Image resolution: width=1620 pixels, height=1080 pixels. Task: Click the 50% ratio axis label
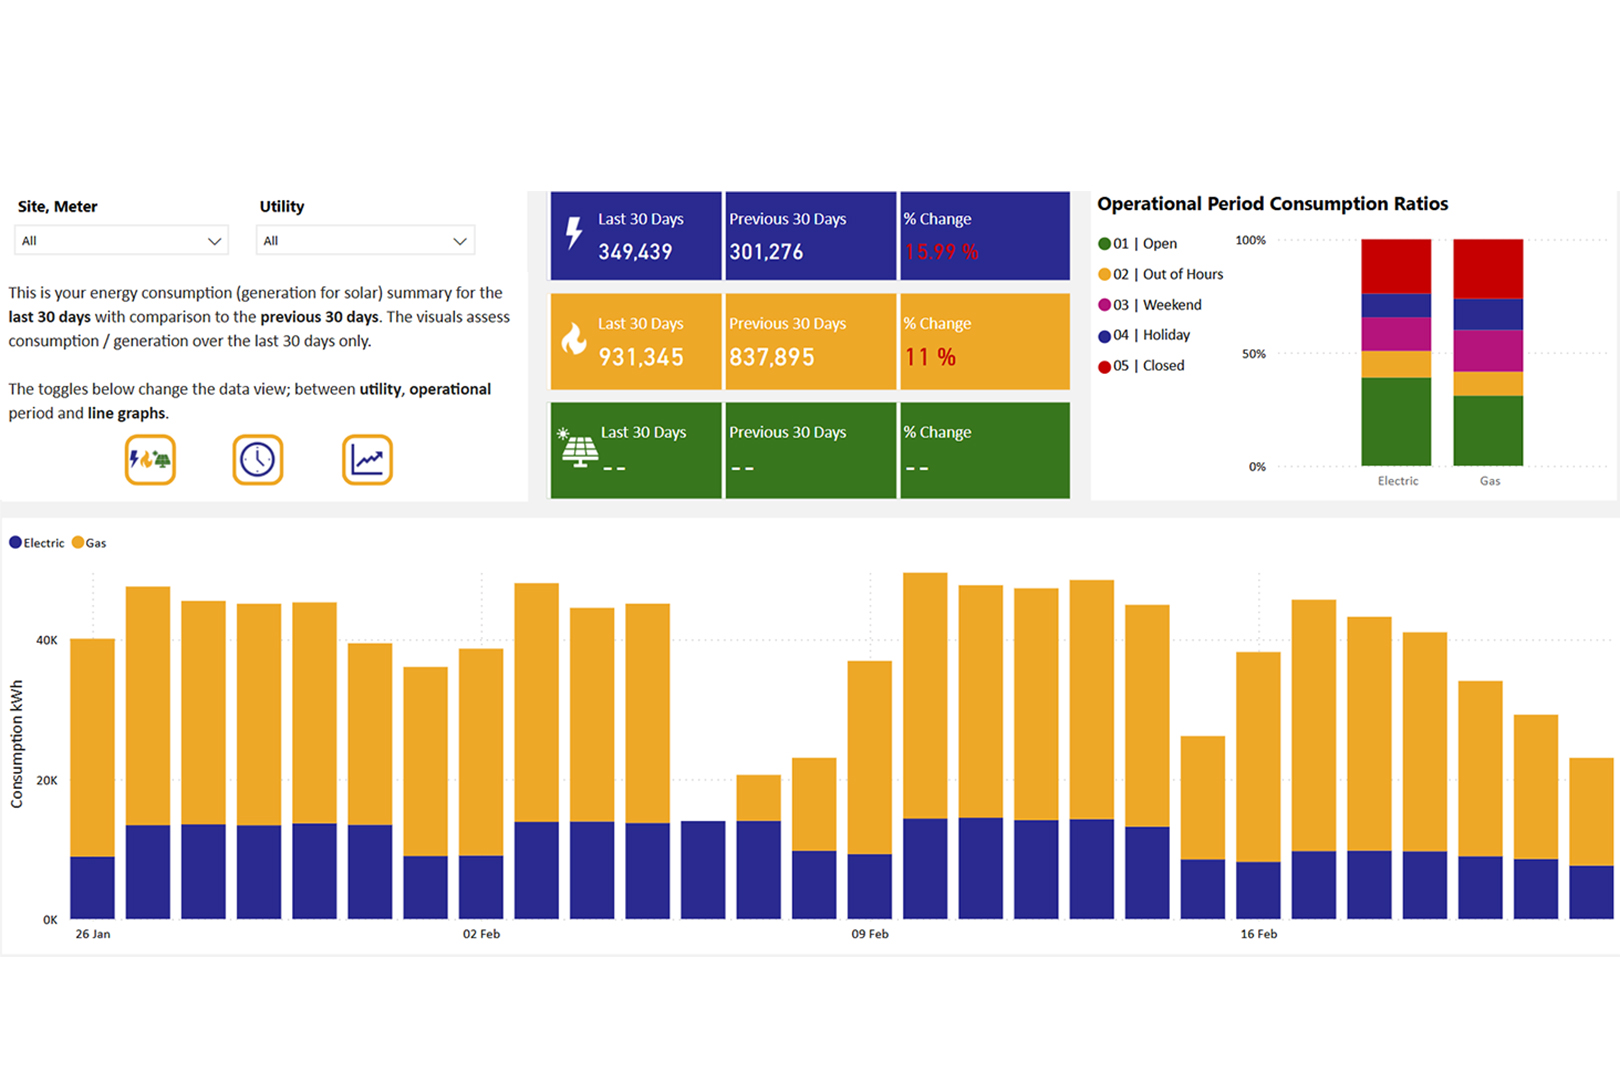[1254, 354]
